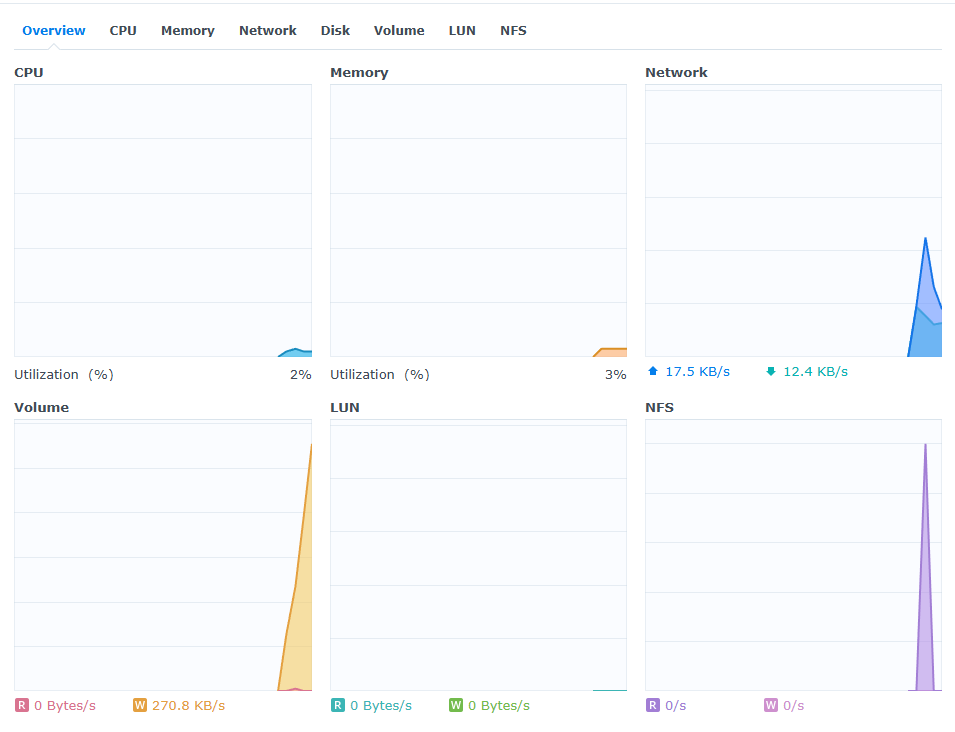Click the CPU utilization graph area
955x732 pixels.
pos(163,220)
